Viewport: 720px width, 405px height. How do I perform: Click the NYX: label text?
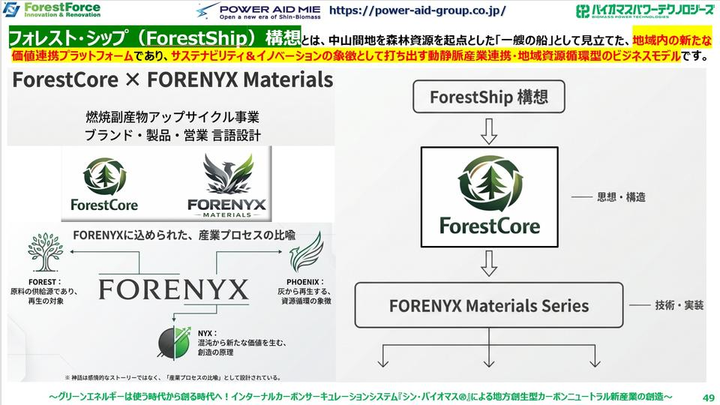tap(208, 333)
